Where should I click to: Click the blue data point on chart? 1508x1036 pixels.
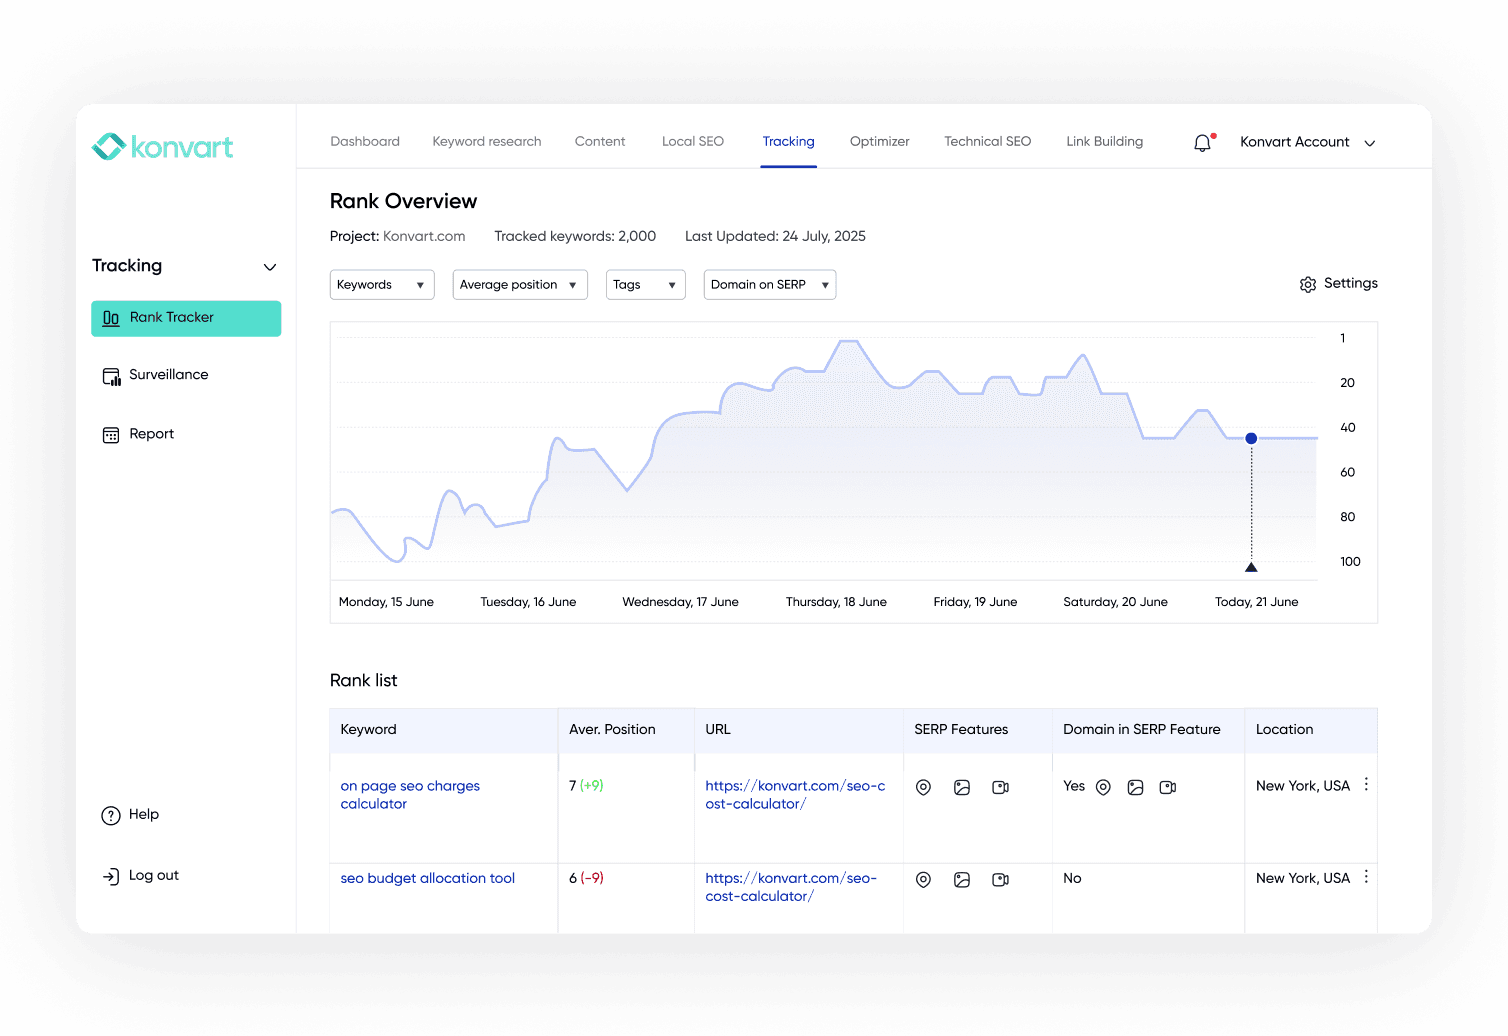click(1251, 439)
